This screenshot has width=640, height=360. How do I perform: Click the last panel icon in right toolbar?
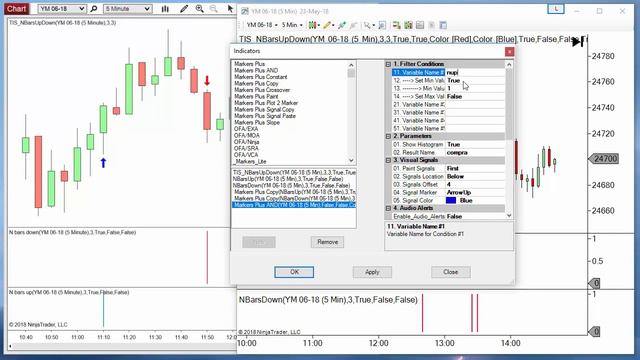tap(443, 25)
